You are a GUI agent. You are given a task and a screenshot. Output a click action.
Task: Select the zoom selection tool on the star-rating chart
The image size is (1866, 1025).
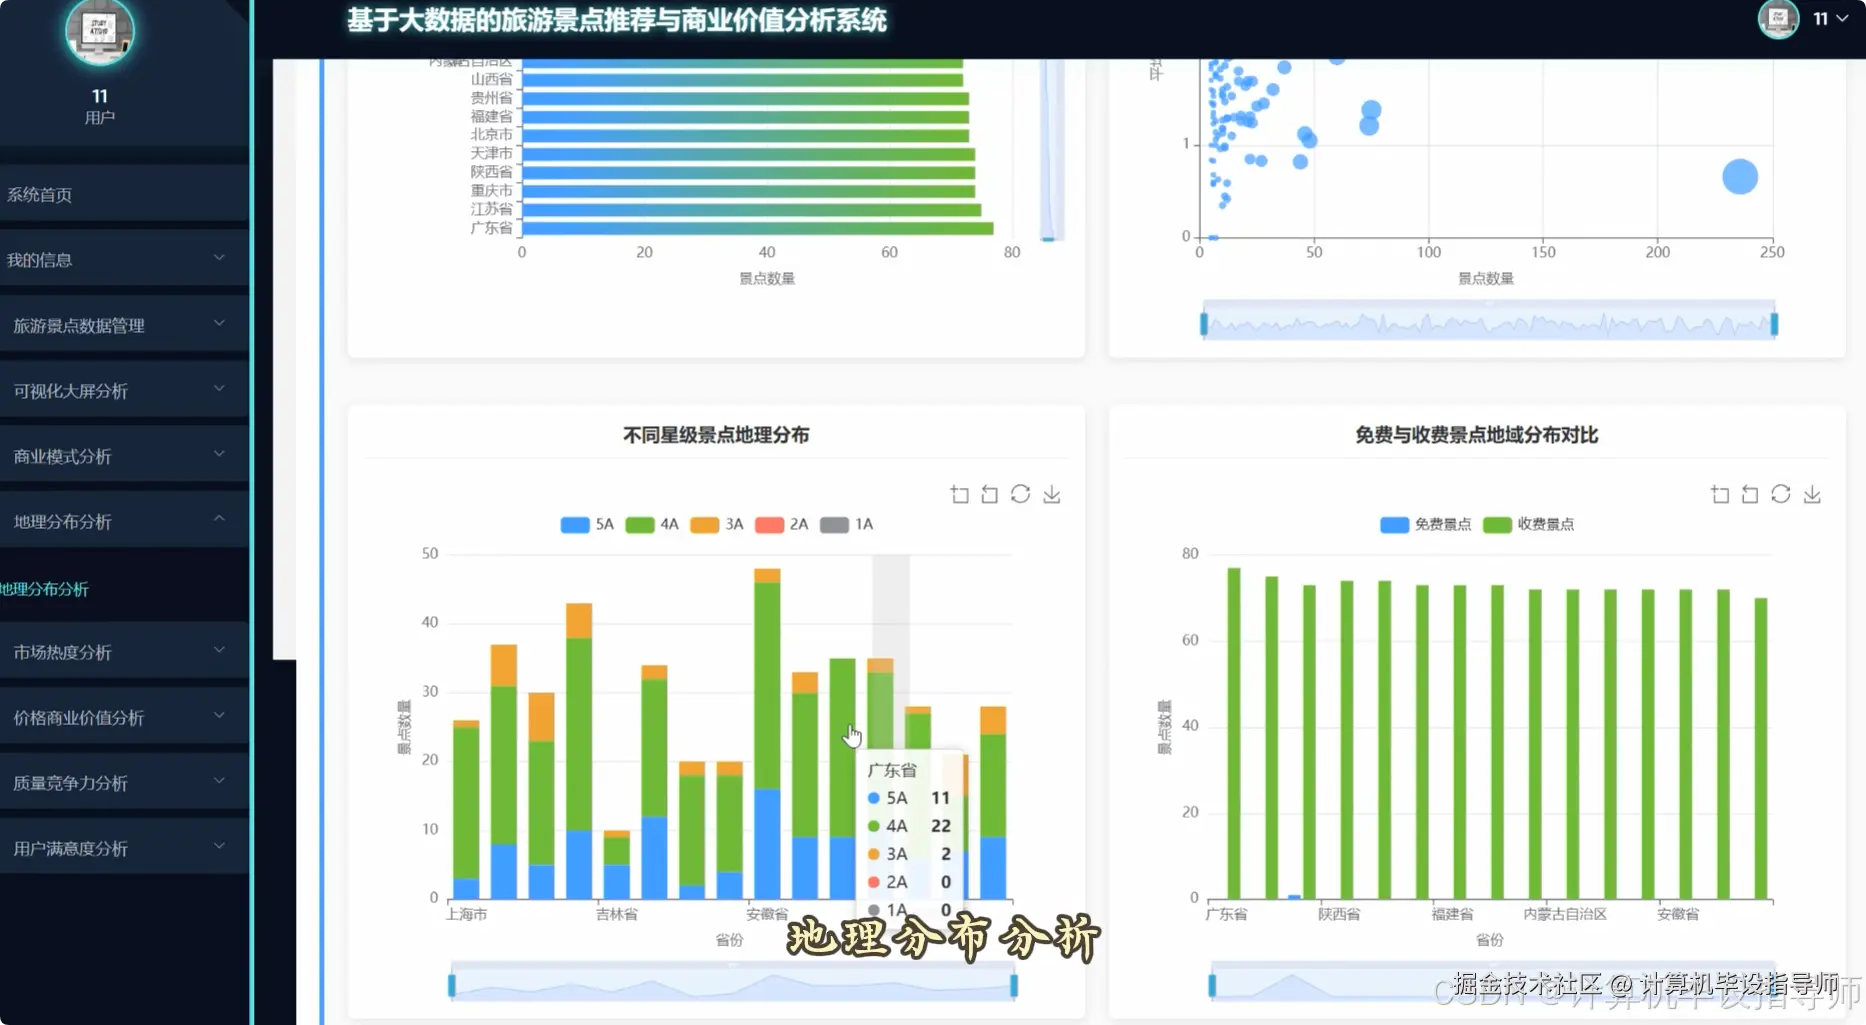(958, 493)
